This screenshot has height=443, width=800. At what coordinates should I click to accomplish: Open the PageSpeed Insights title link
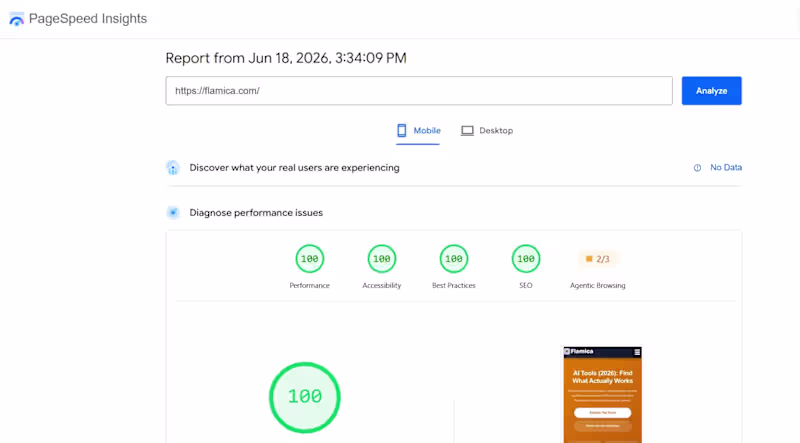(88, 19)
